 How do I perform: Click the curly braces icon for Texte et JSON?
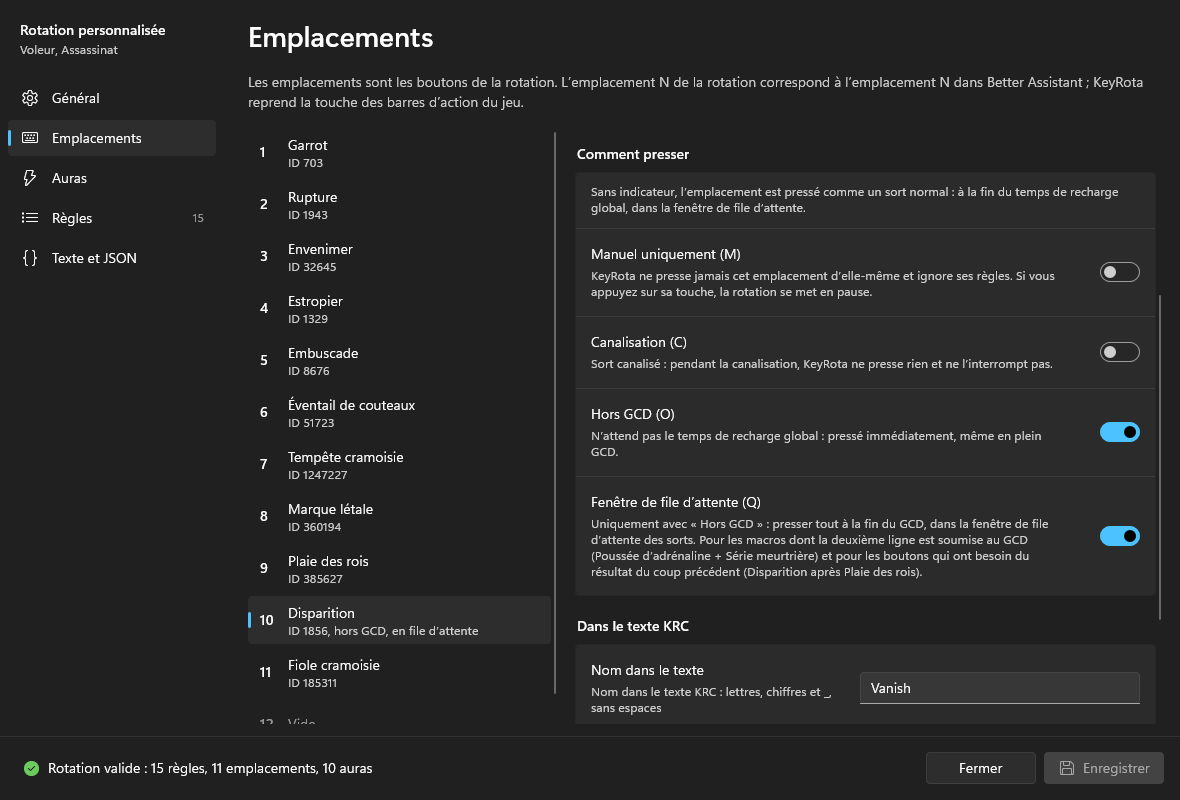coord(30,257)
